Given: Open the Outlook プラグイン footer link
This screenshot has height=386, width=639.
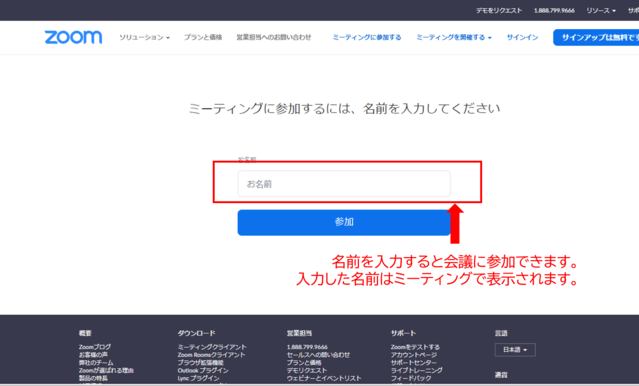Looking at the screenshot, I should pos(203,371).
